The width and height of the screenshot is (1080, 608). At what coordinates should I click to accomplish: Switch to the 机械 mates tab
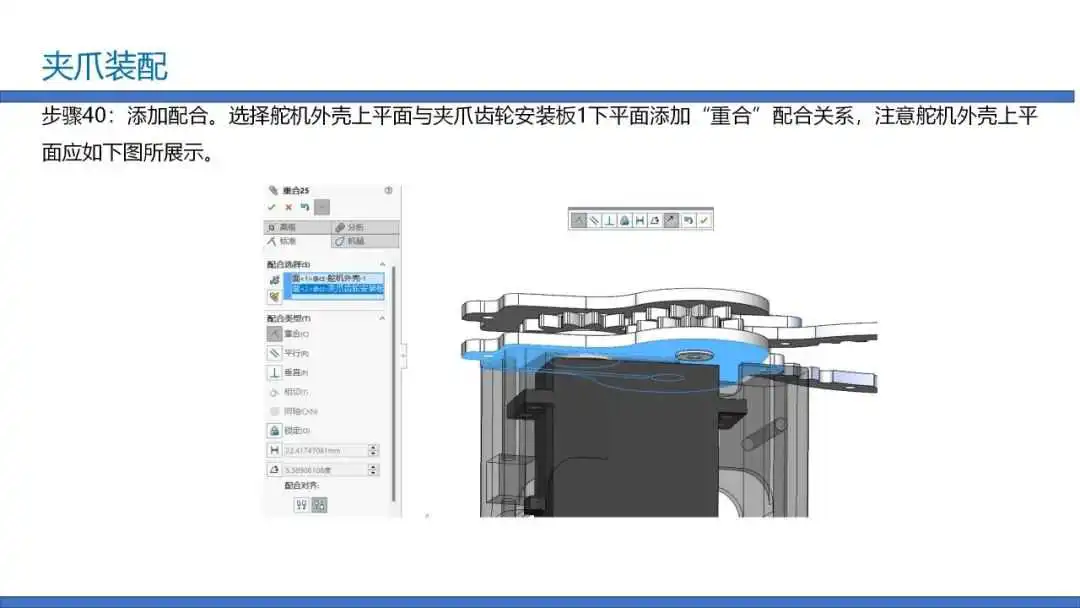pos(365,241)
